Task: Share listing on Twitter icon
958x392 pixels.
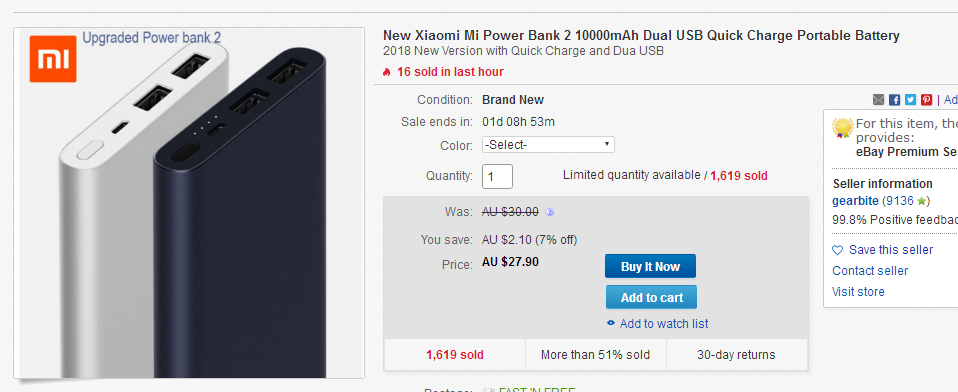Action: point(910,100)
